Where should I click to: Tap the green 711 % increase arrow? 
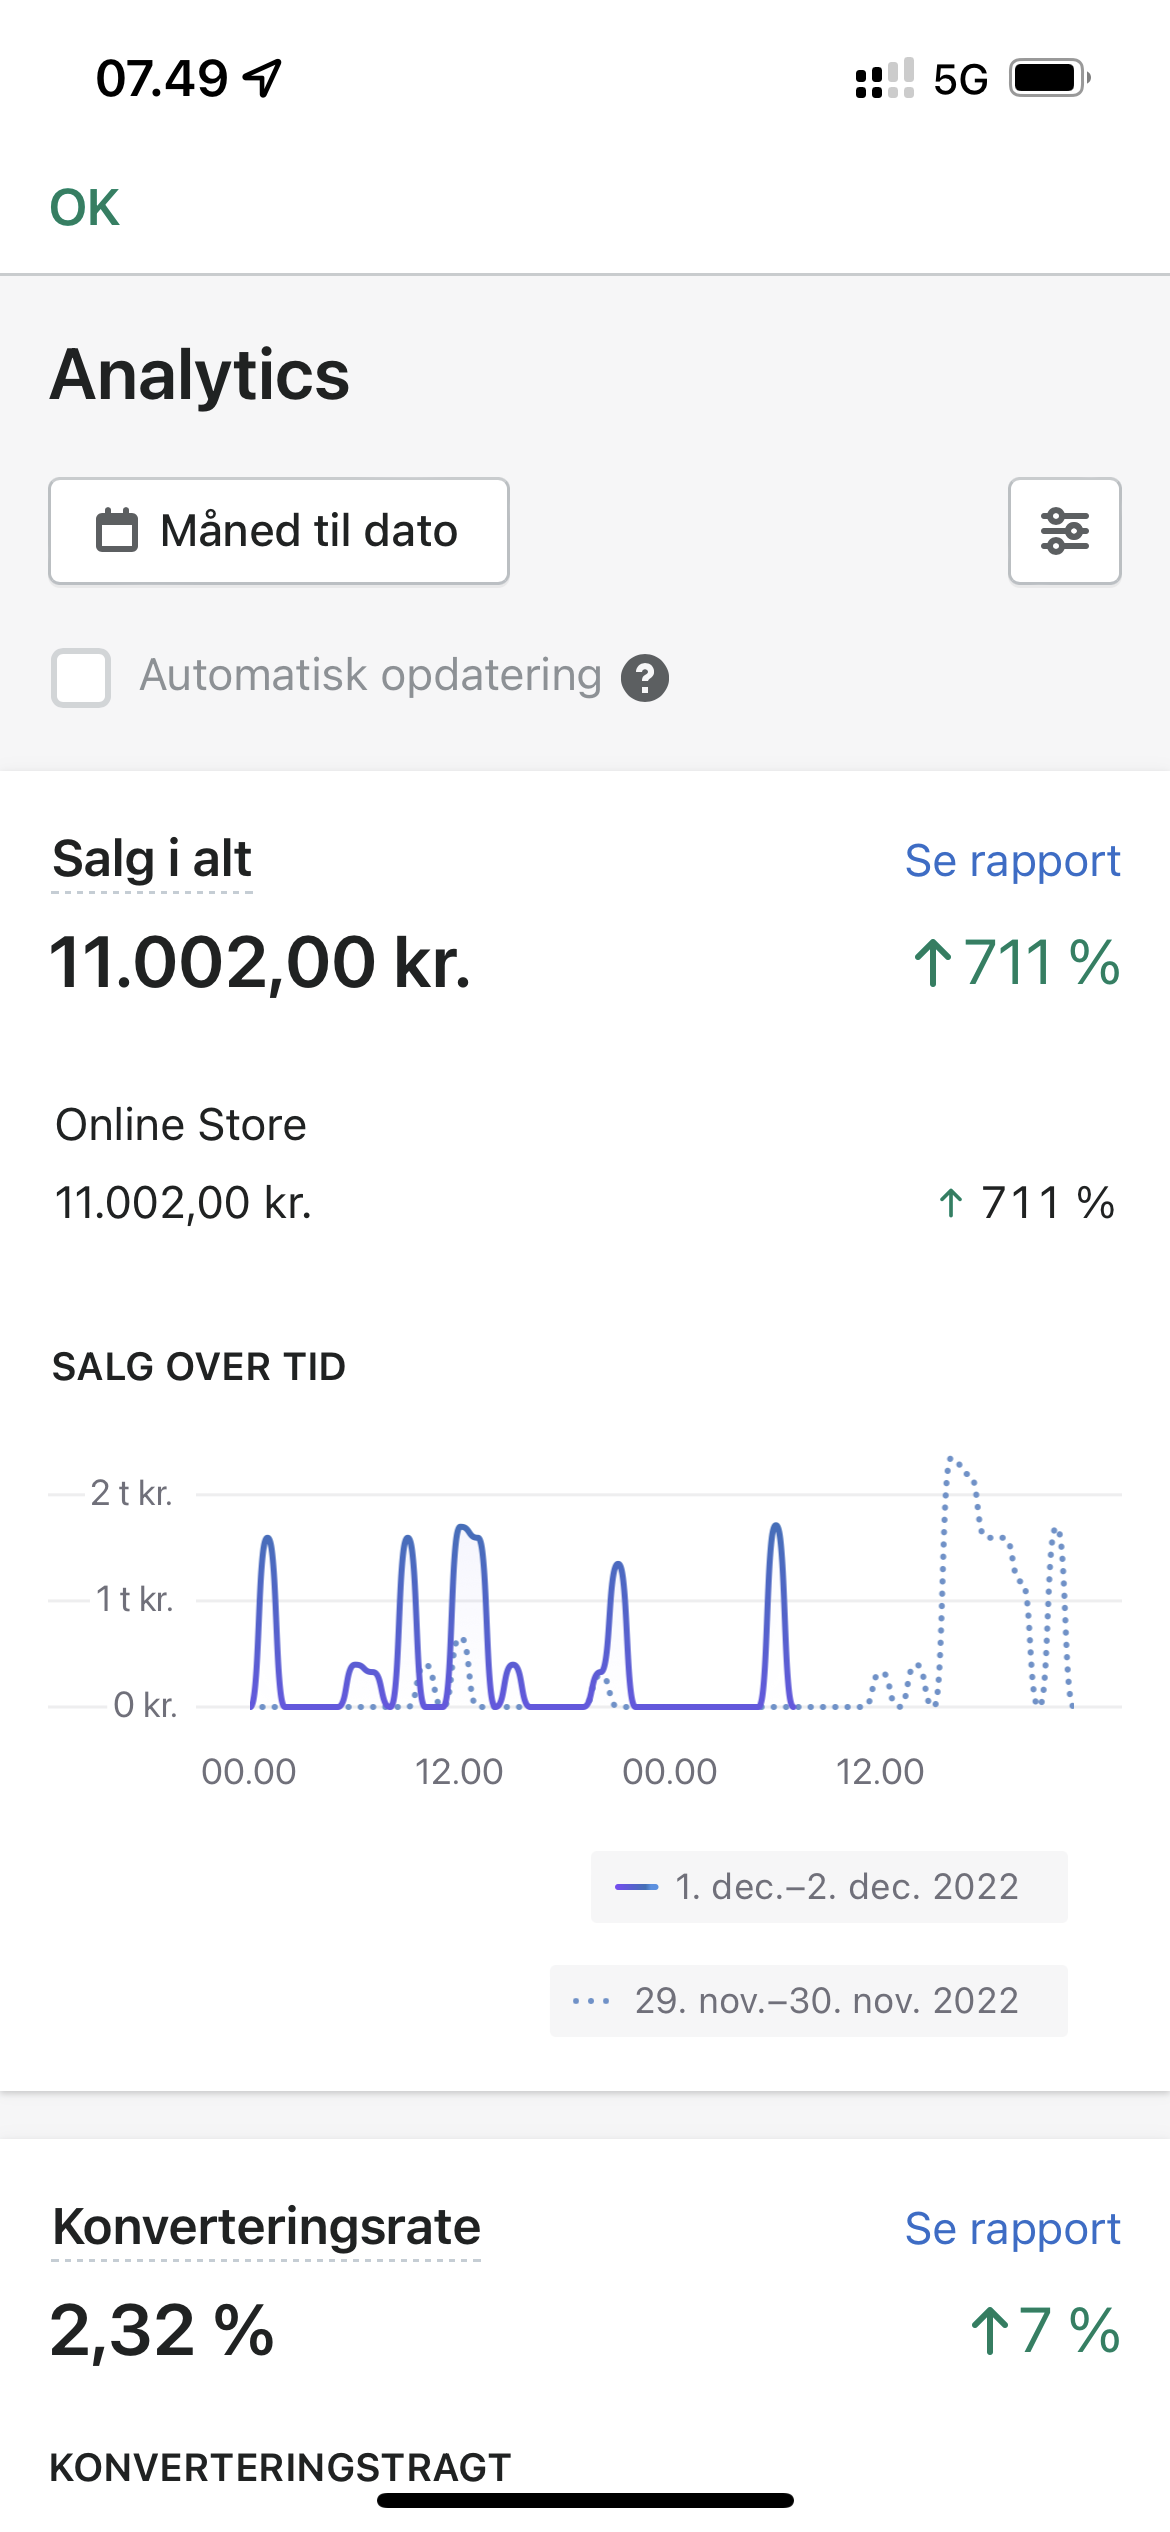point(932,963)
